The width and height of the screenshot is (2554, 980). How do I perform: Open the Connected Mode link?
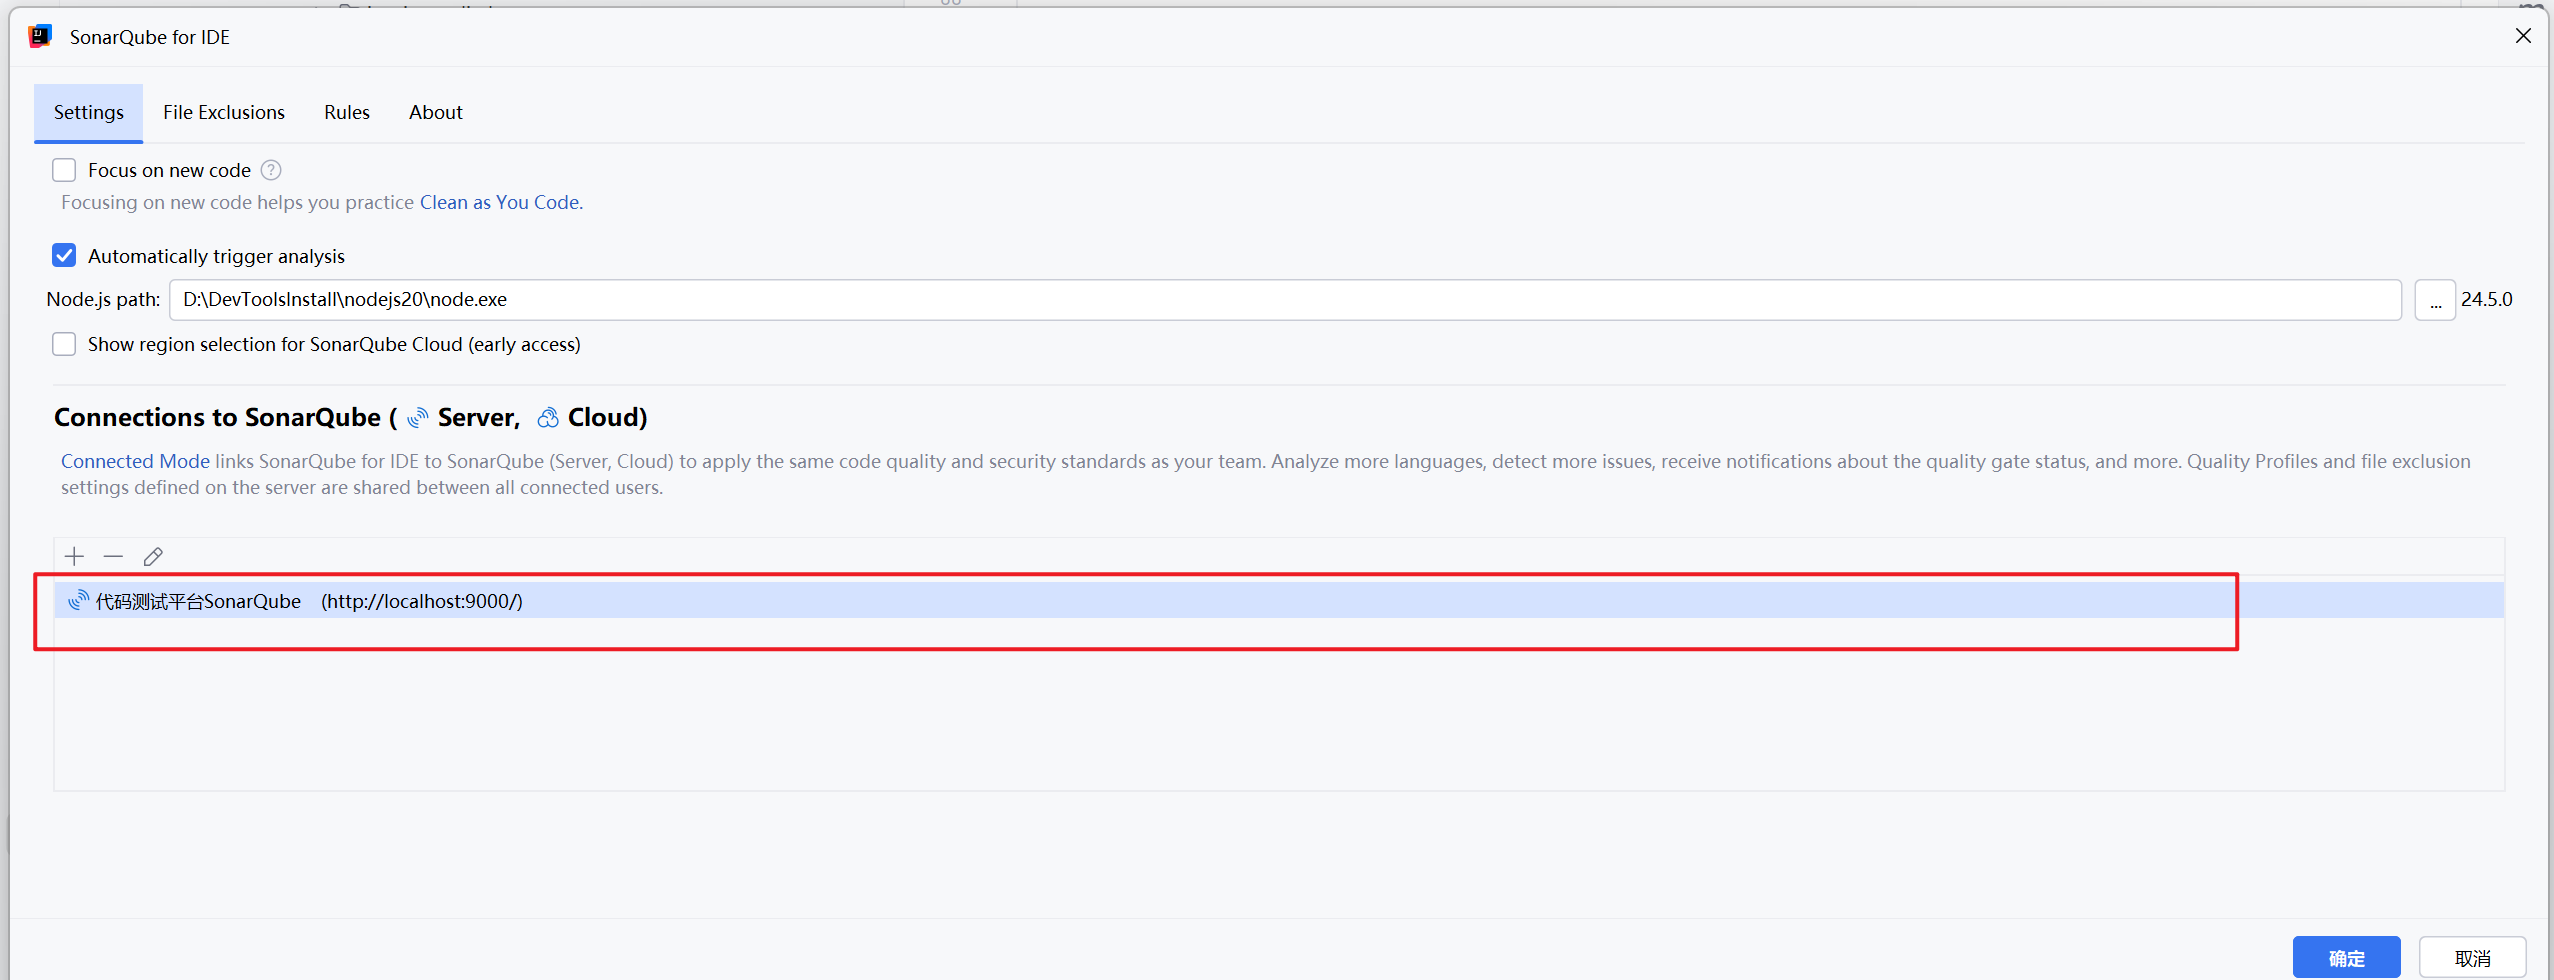135,461
